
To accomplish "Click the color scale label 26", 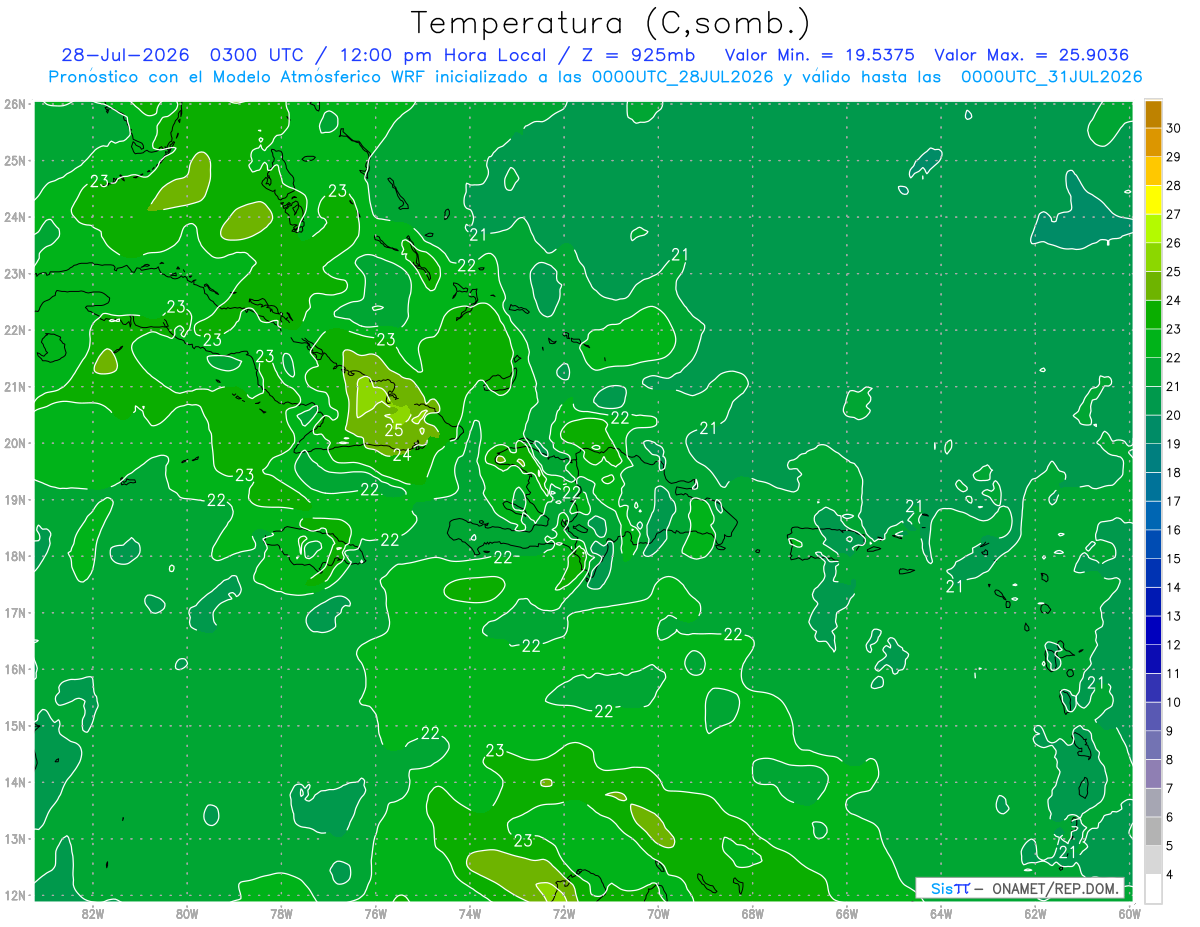I will pyautogui.click(x=1174, y=243).
